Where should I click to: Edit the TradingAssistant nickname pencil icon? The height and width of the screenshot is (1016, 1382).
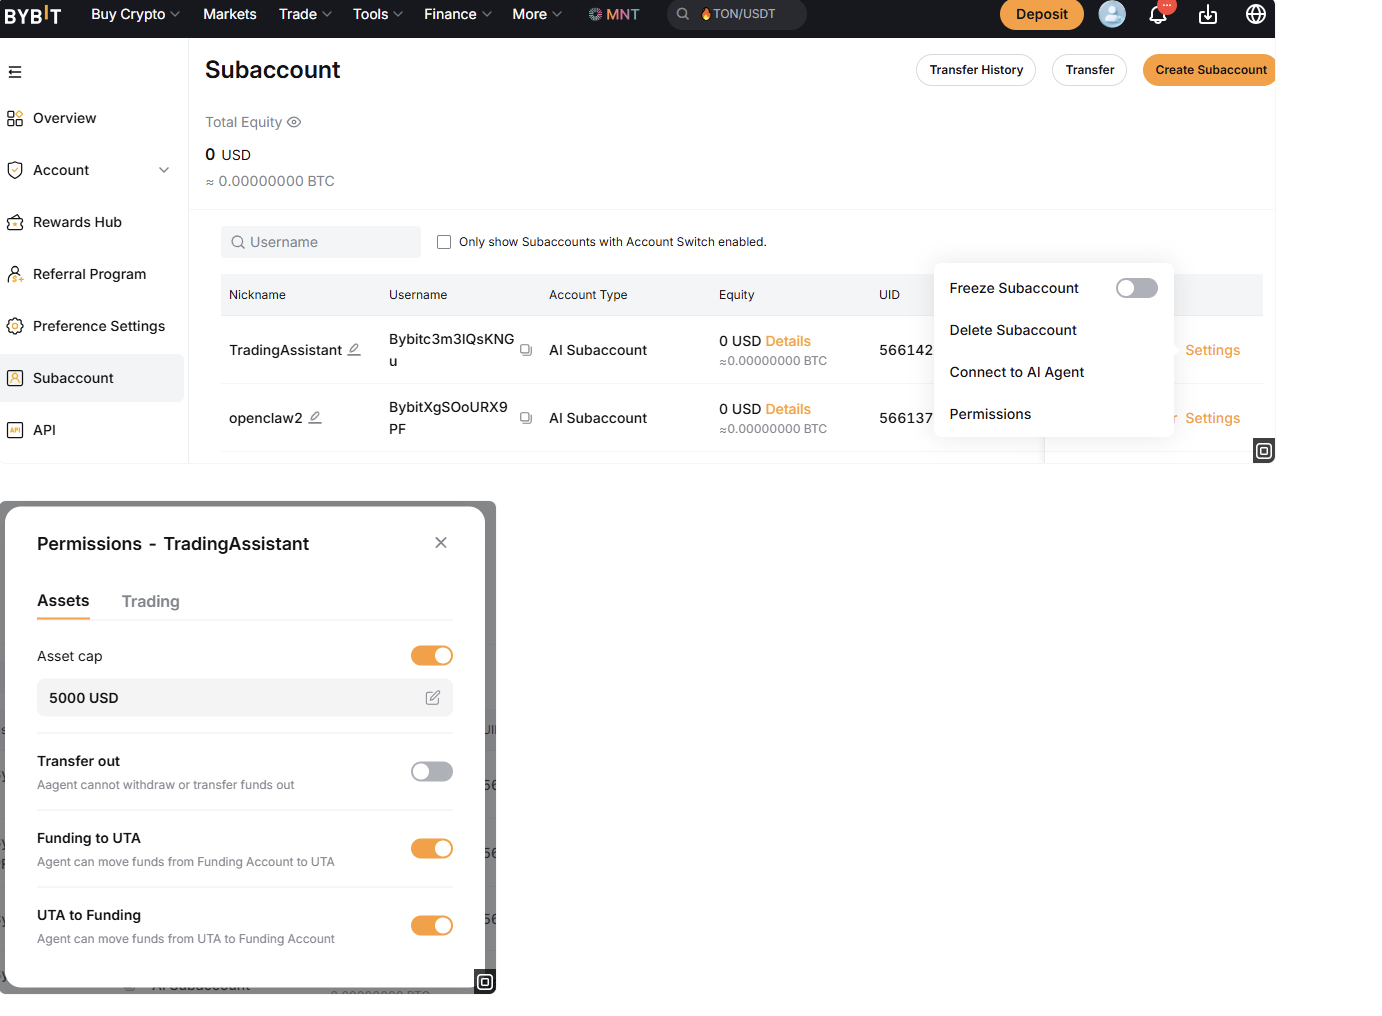tap(354, 349)
